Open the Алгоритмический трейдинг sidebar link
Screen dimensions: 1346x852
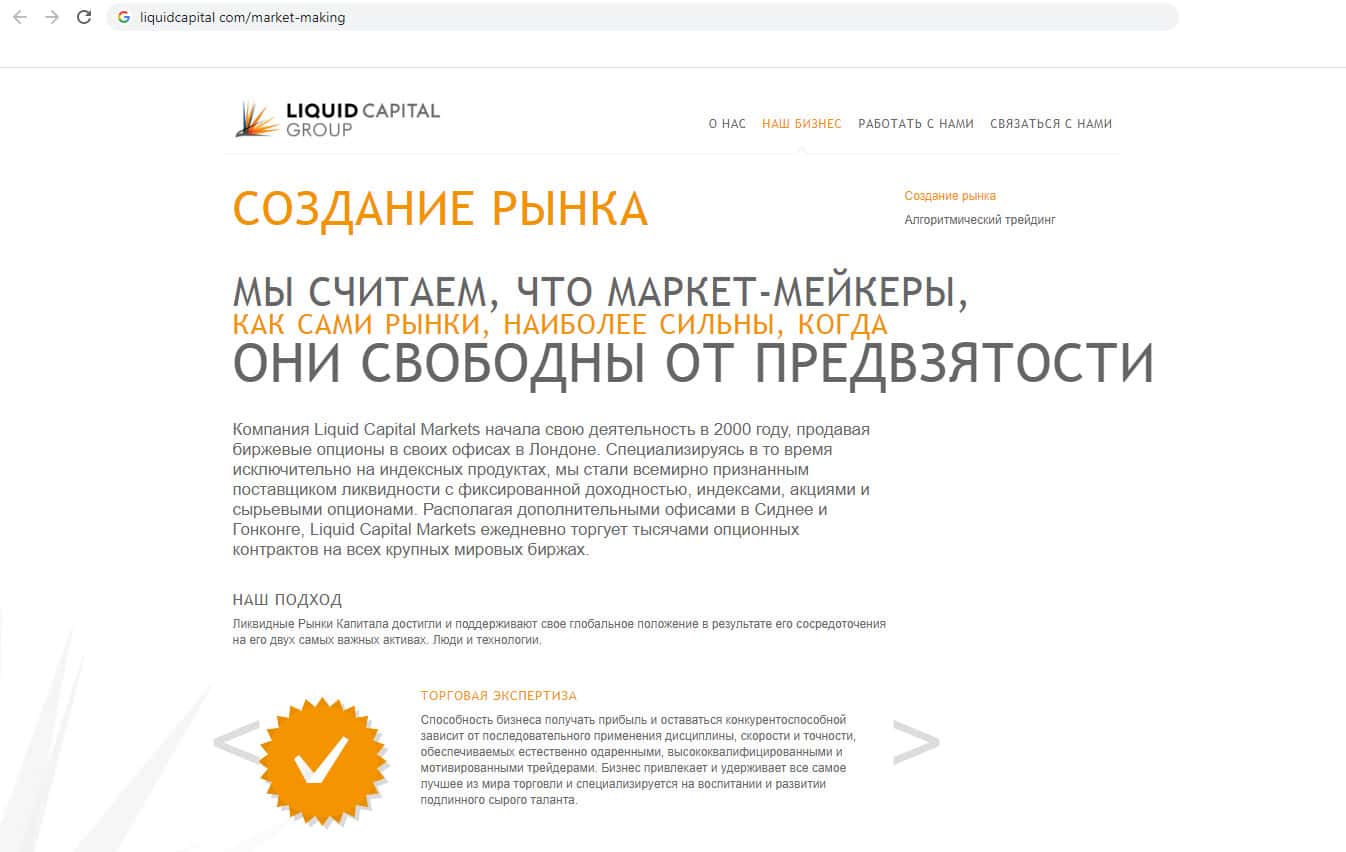[980, 220]
